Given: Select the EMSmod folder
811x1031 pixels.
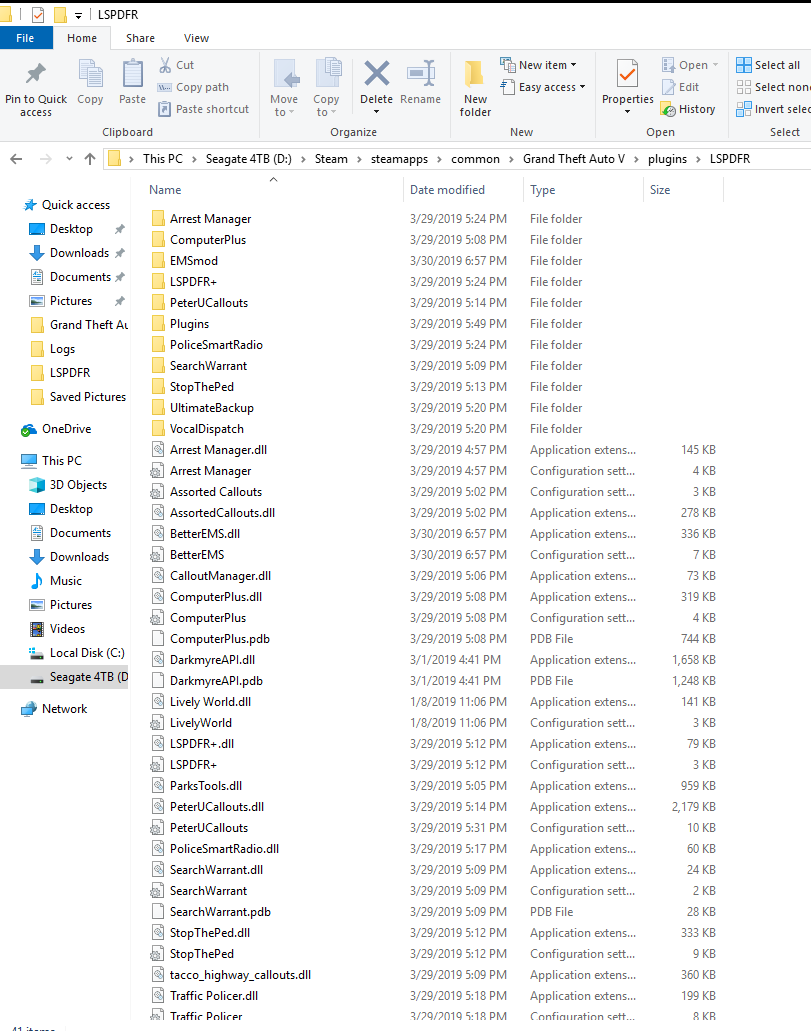Looking at the screenshot, I should pos(193,260).
